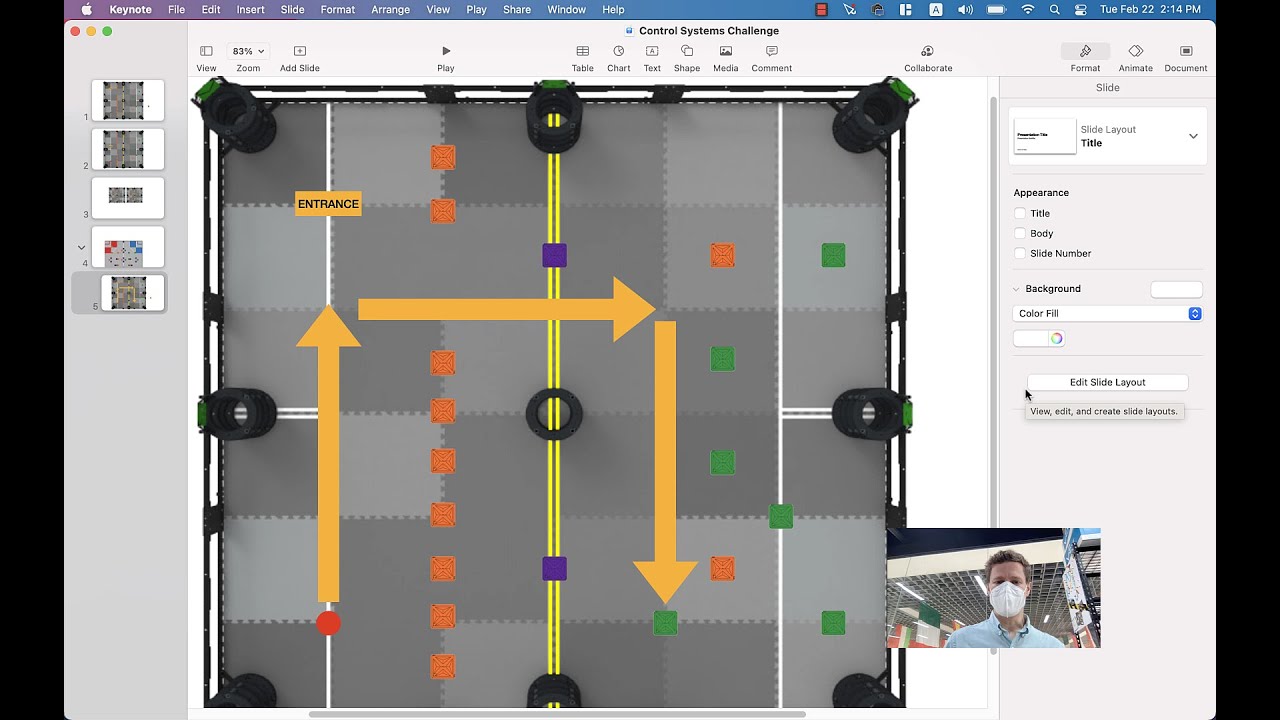Click the battery status icon
Image resolution: width=1280 pixels, height=720 pixels.
point(997,10)
